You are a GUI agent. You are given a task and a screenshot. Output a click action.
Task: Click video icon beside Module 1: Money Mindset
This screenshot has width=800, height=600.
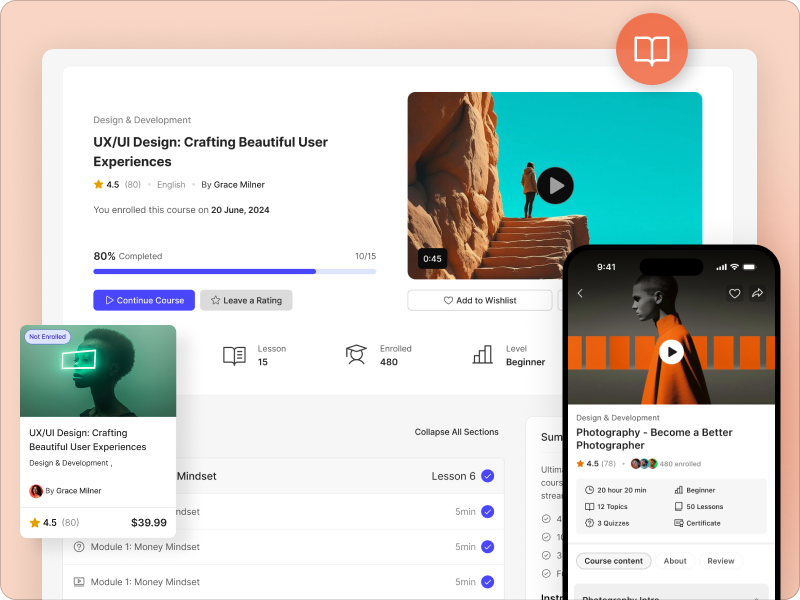tap(79, 582)
